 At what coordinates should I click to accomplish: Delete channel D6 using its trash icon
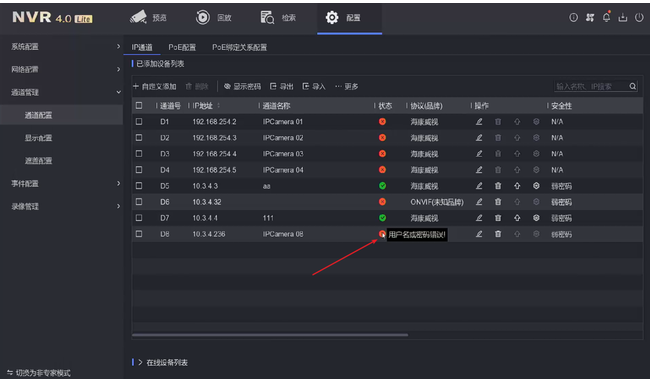pyautogui.click(x=498, y=202)
